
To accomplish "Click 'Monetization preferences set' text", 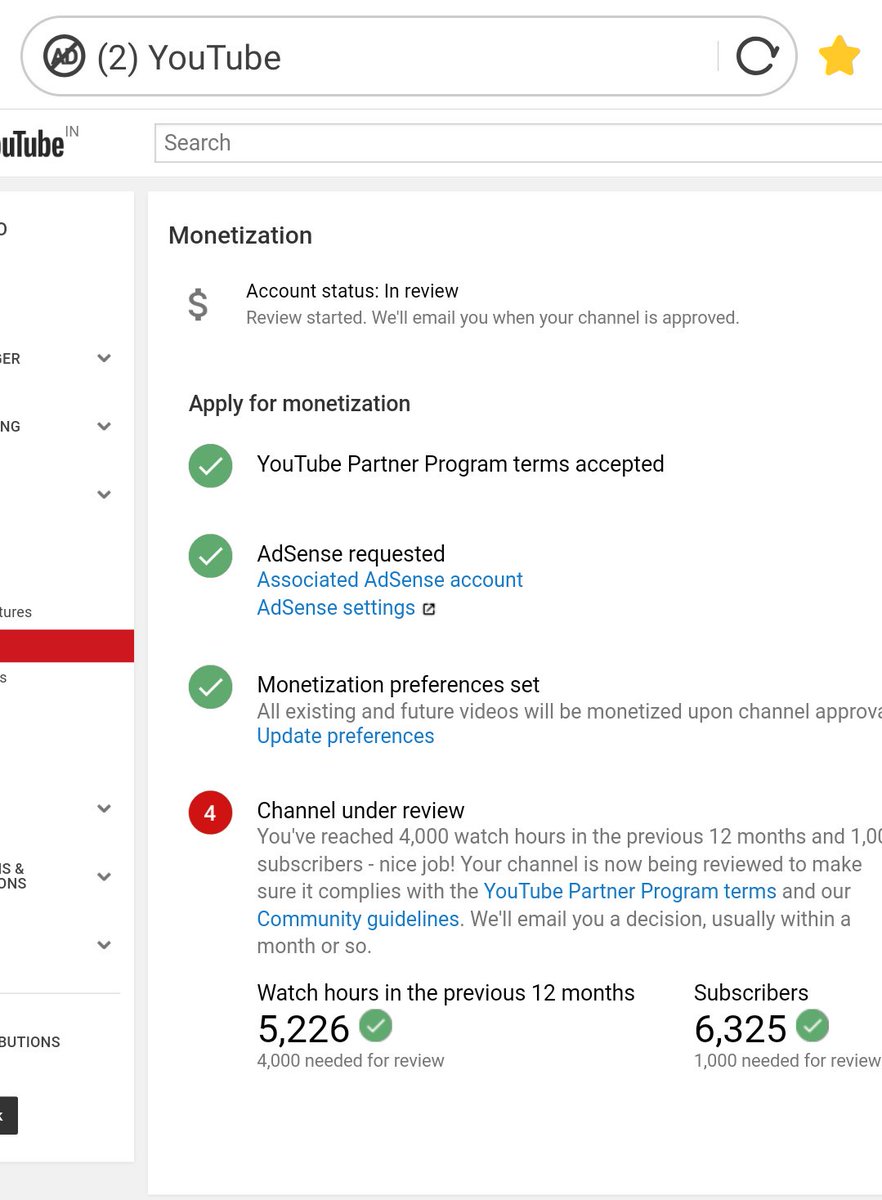I will [398, 685].
